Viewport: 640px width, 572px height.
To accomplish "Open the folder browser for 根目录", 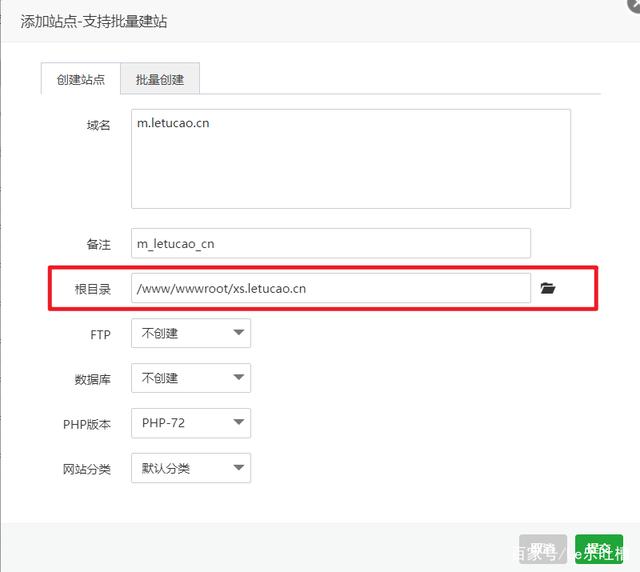I will point(547,288).
